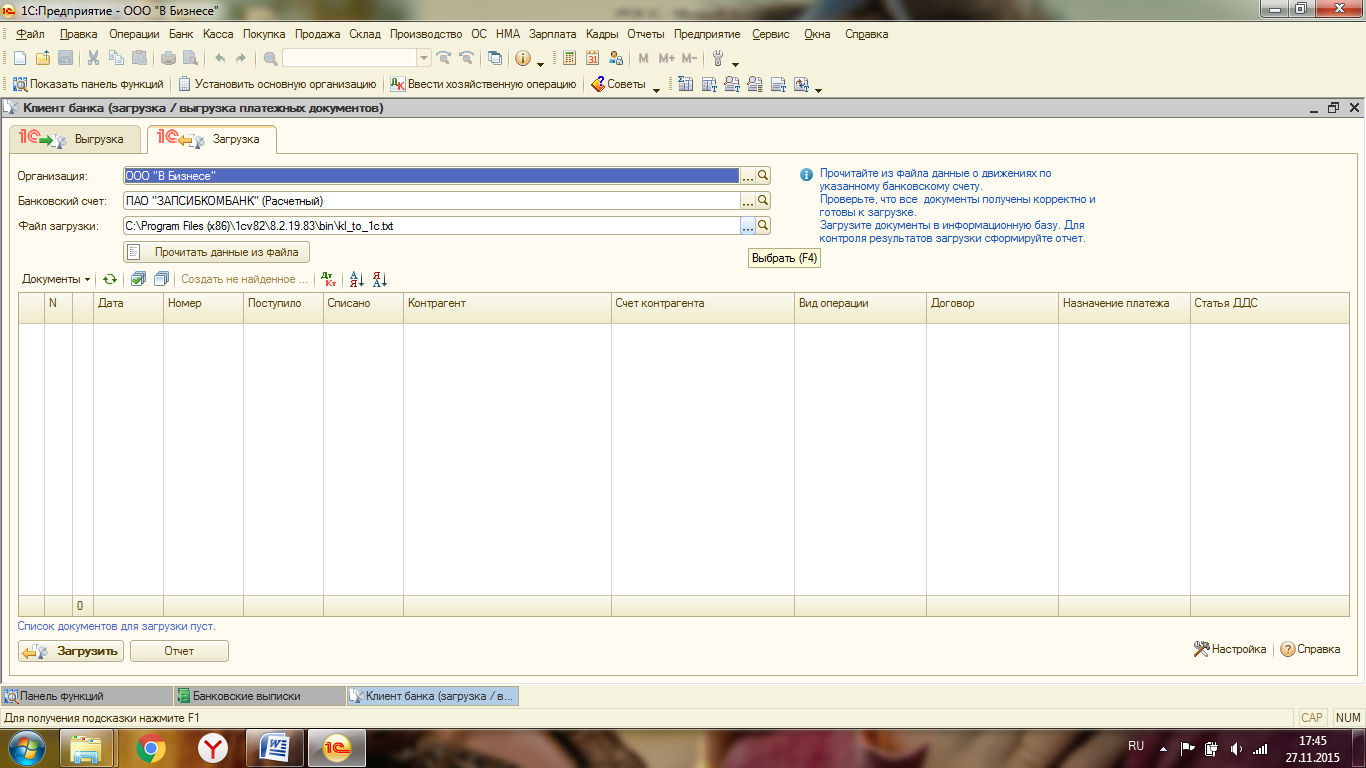The width and height of the screenshot is (1366, 768).
Task: Click the print icon in the toolbar
Action: [166, 58]
